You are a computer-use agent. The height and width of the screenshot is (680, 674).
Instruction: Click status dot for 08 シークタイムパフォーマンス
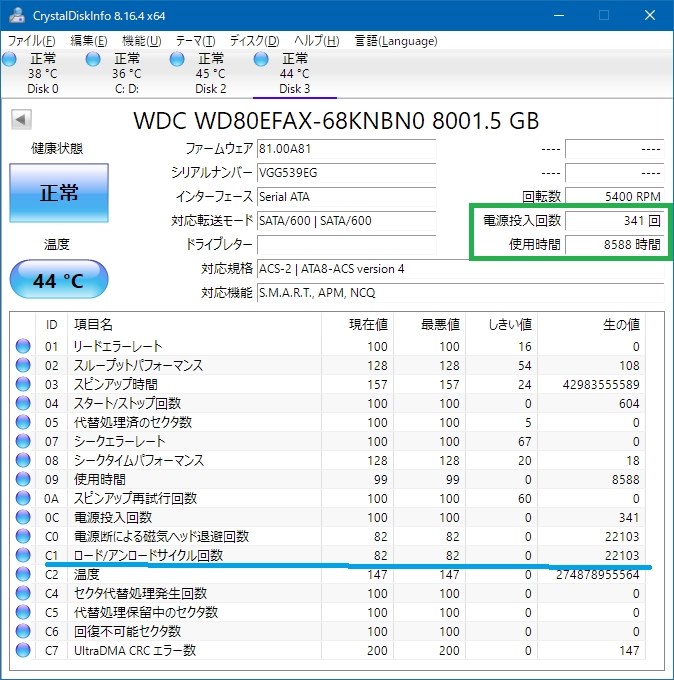click(23, 460)
